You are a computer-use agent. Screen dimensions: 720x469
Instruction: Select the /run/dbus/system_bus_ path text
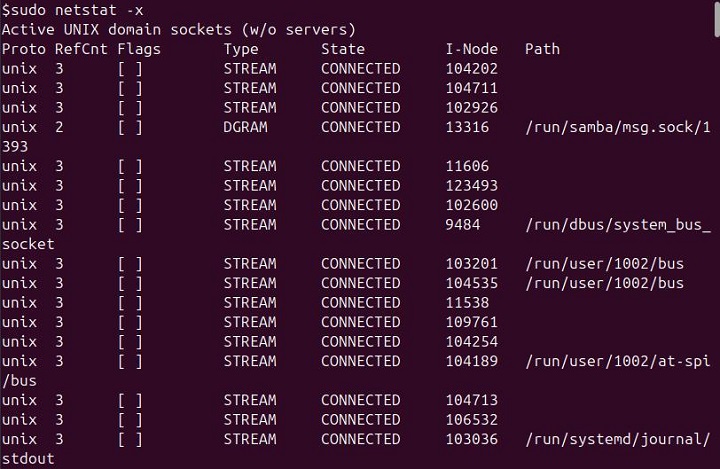pyautogui.click(x=617, y=225)
